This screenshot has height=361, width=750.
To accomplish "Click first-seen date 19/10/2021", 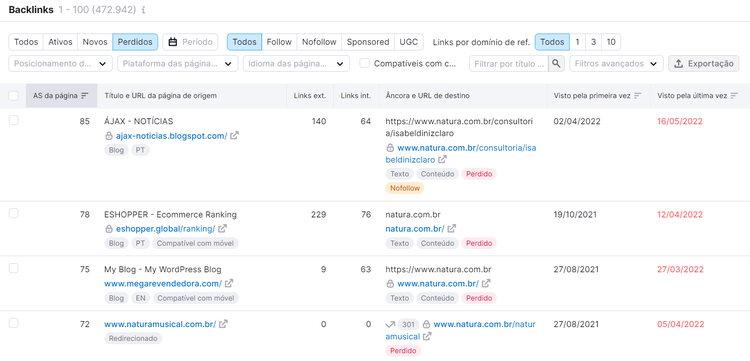I will click(x=576, y=215).
